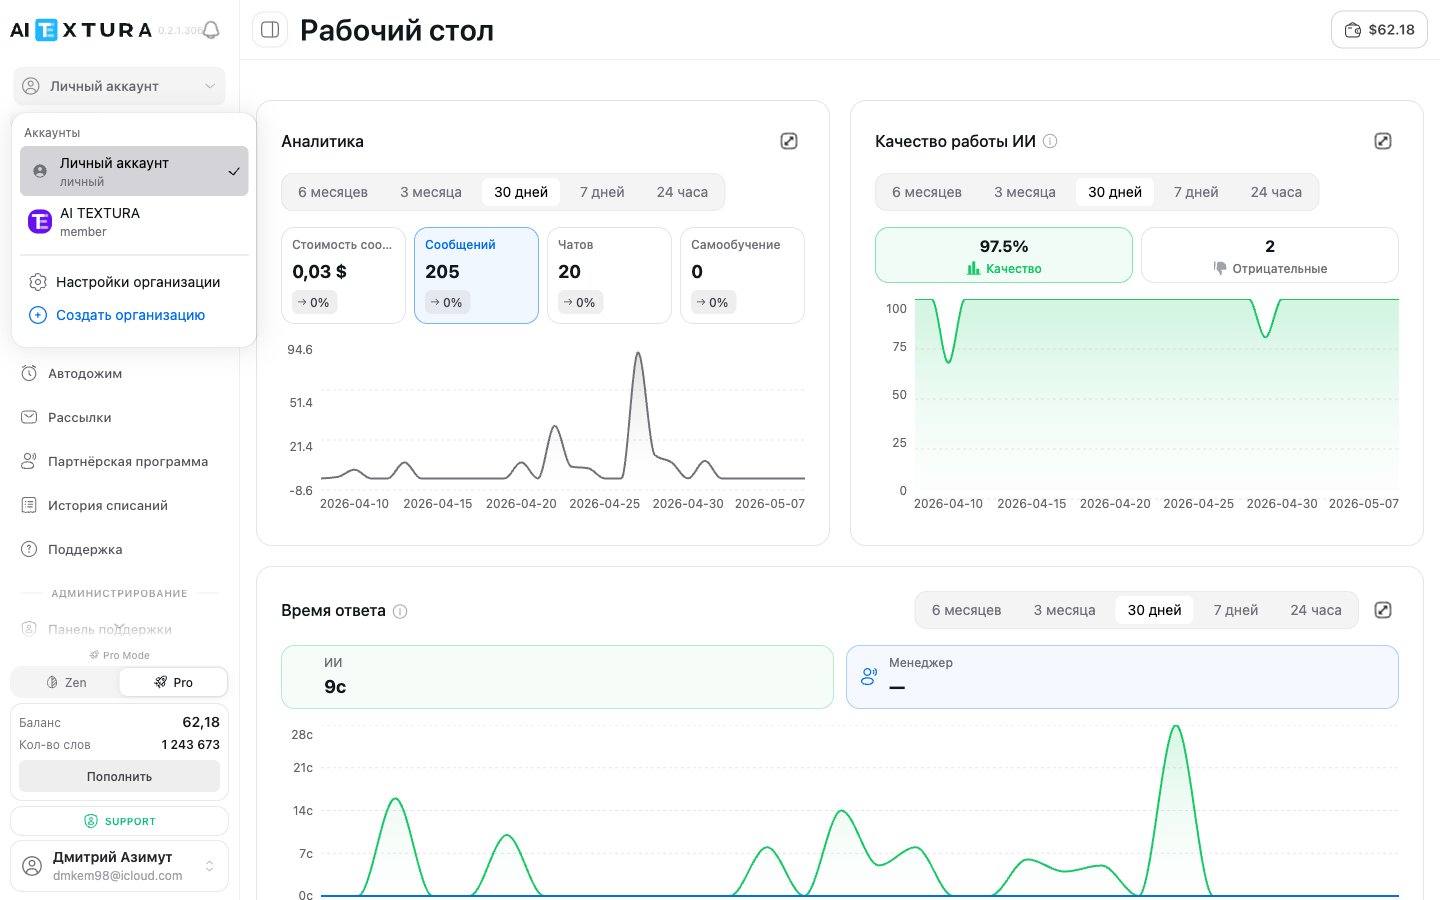Click the tallest peak in Аналитика chart
The image size is (1440, 900).
point(638,354)
